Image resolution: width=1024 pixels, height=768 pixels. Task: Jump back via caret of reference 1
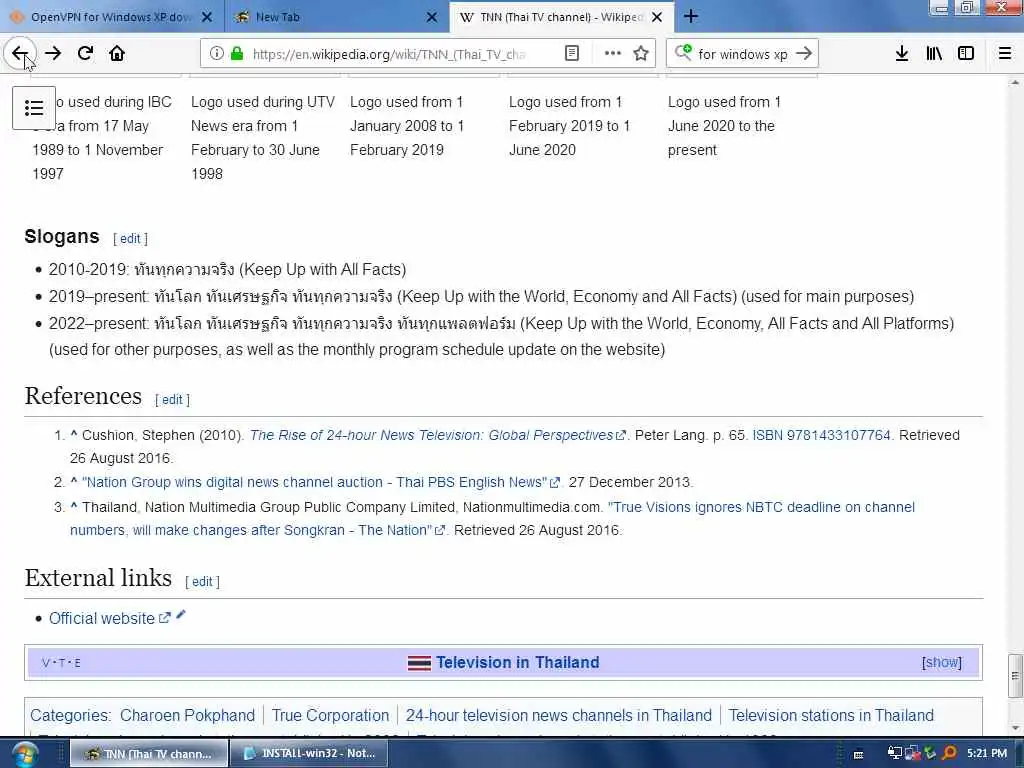tap(74, 434)
